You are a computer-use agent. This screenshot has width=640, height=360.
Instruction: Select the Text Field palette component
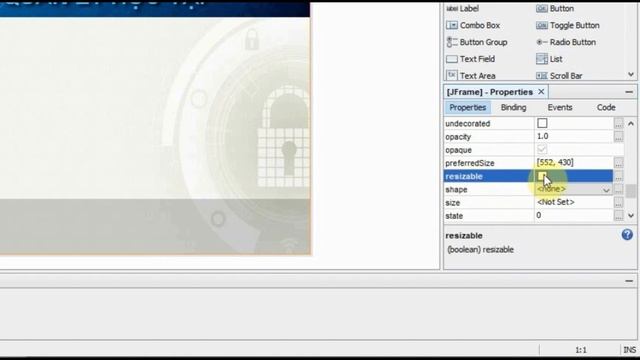tap(471, 59)
